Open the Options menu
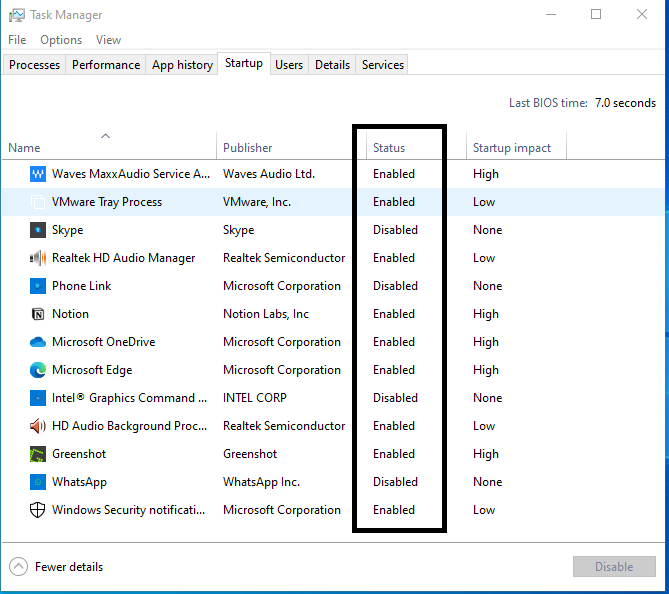The width and height of the screenshot is (669, 594). 61,40
